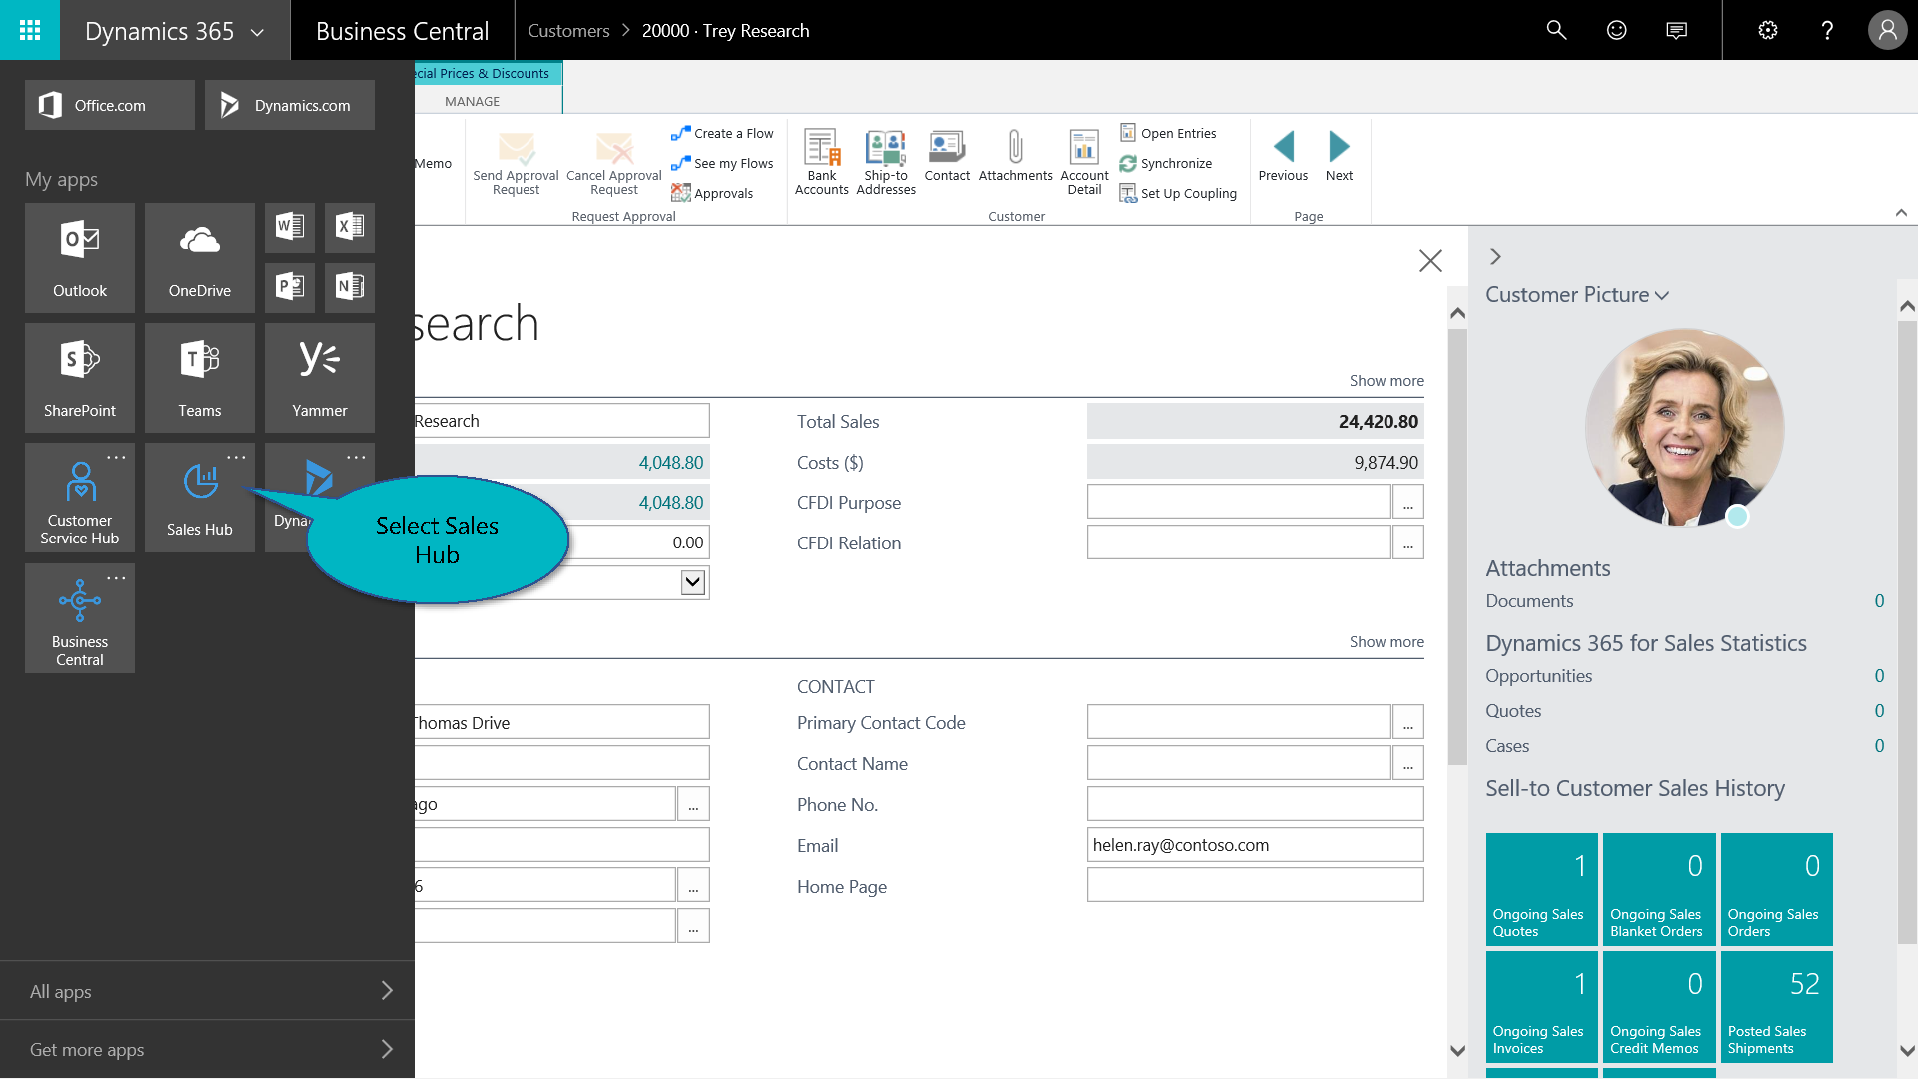Launch the Outlook app tile

80,257
